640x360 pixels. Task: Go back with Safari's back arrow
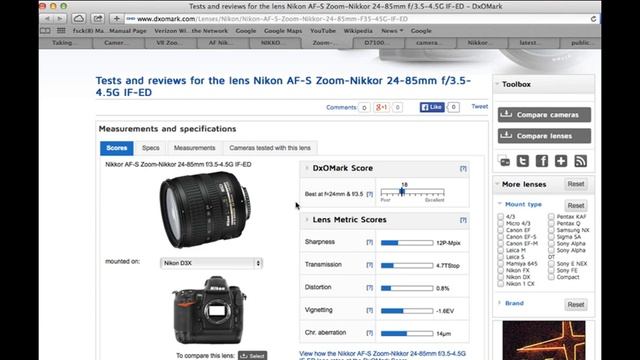(47, 19)
